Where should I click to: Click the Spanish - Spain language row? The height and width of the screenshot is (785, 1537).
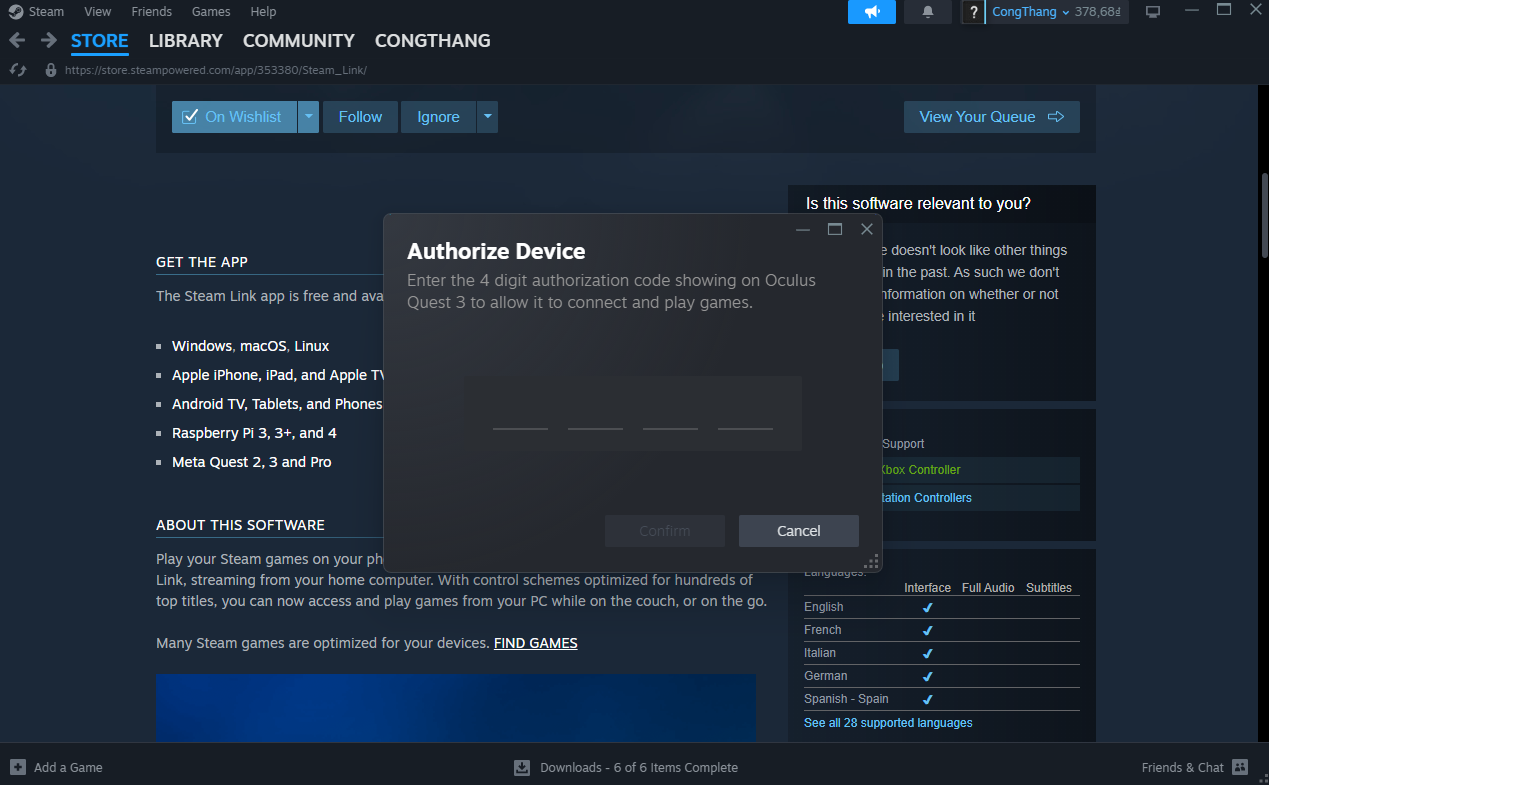pos(942,699)
